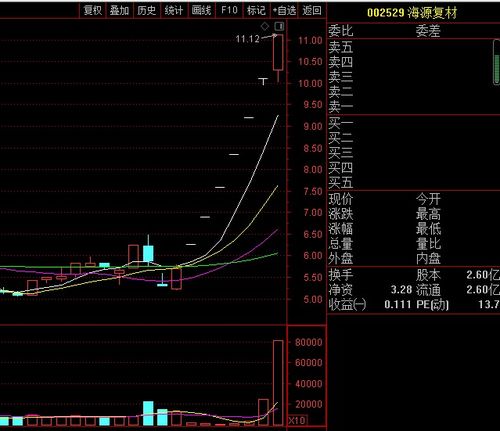Click the square panel icon above chart
Image resolution: width=500 pixels, height=431 pixels.
279,26
